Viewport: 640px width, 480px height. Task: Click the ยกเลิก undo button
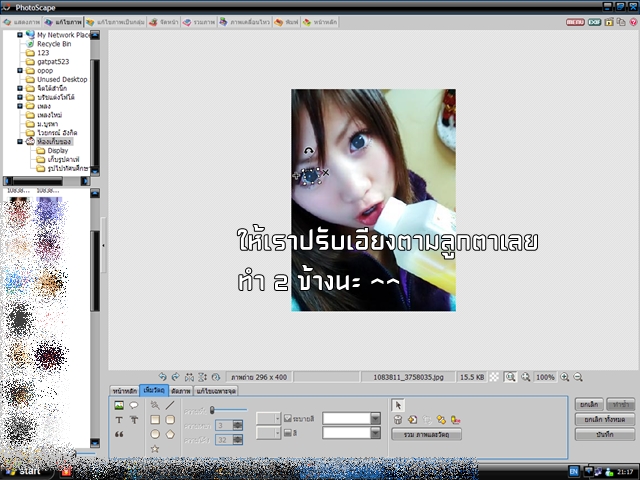point(589,404)
